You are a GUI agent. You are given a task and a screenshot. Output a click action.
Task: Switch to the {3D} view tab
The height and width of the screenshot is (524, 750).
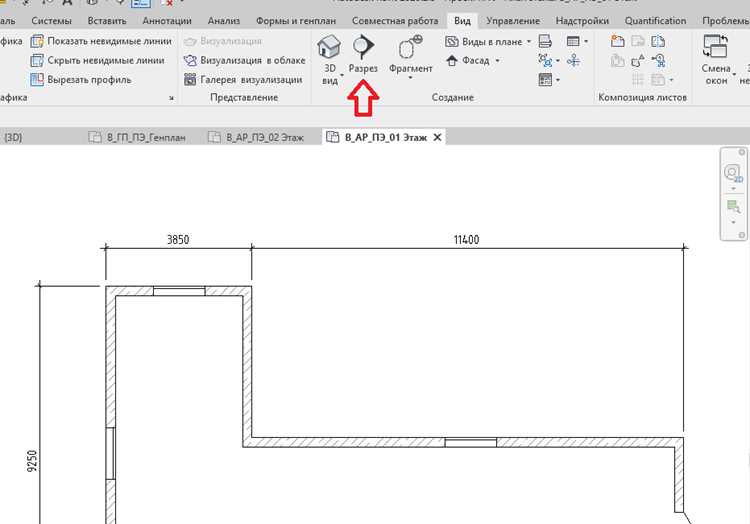13,138
